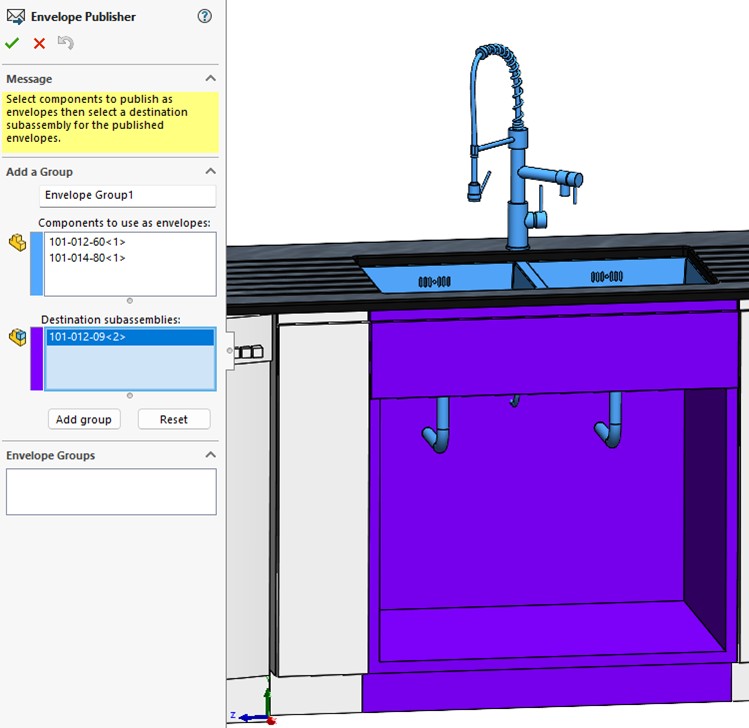Collapse the Message section
749x728 pixels.
(210, 79)
